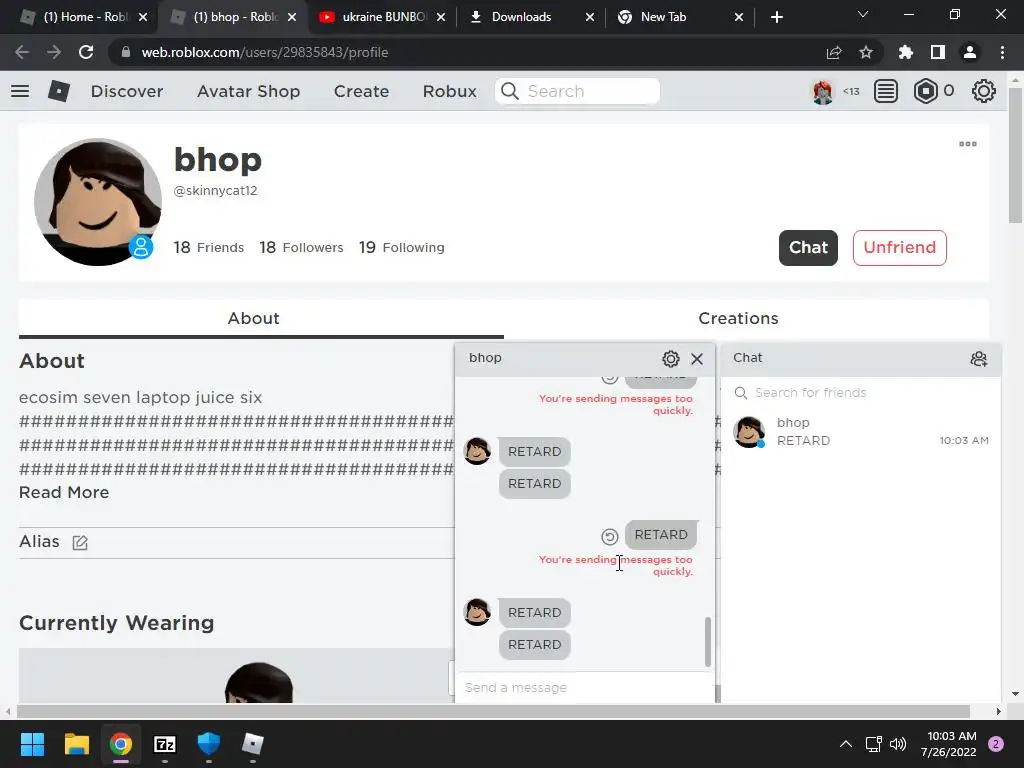Open the bhop chat settings gear
The height and width of the screenshot is (768, 1024).
671,359
